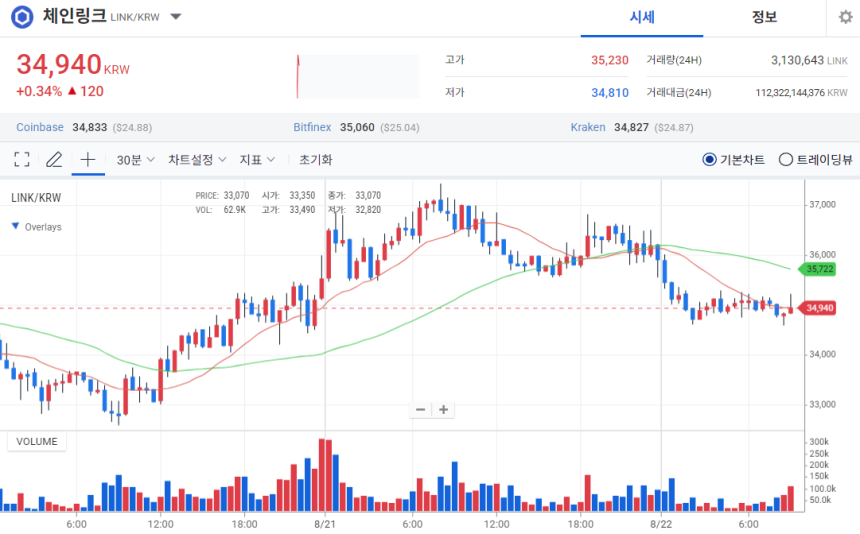The image size is (860, 534).
Task: Open the 지표 indicators dropdown
Action: [257, 159]
